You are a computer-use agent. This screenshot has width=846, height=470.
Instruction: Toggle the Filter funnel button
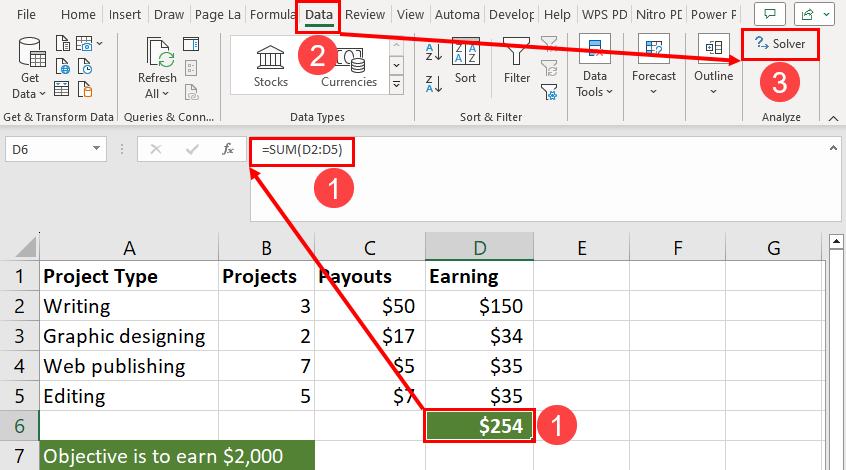(x=516, y=60)
